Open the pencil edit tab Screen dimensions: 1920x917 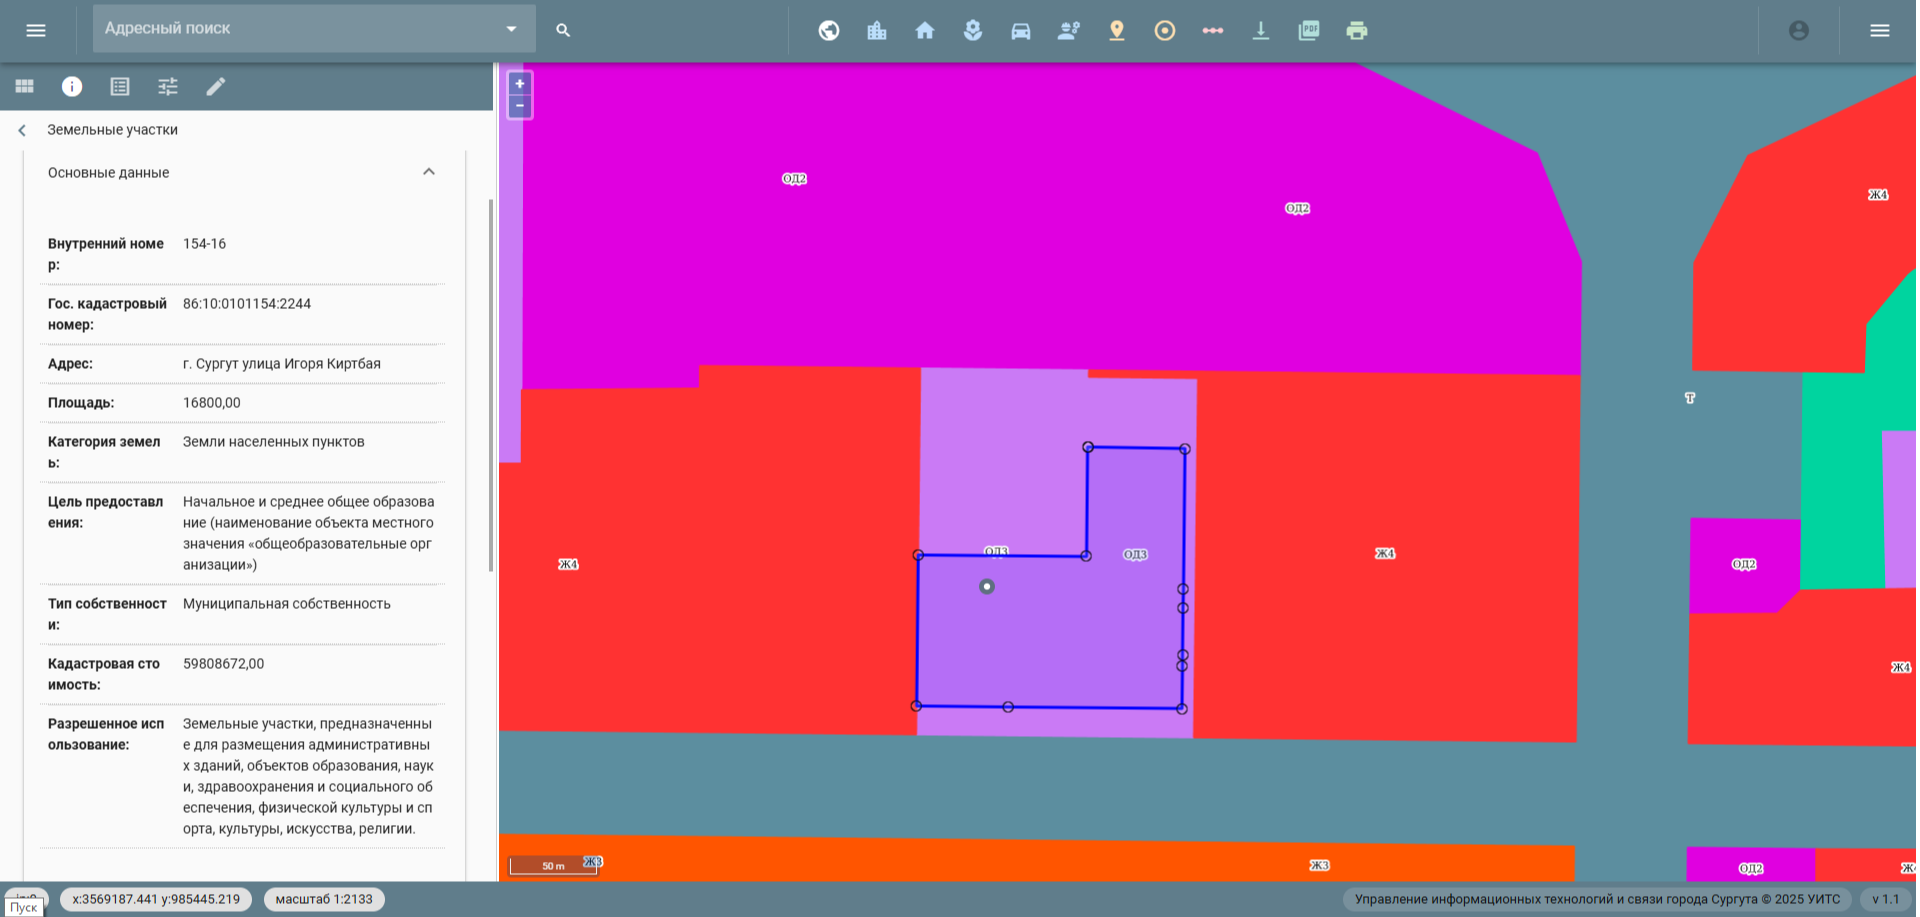point(216,86)
